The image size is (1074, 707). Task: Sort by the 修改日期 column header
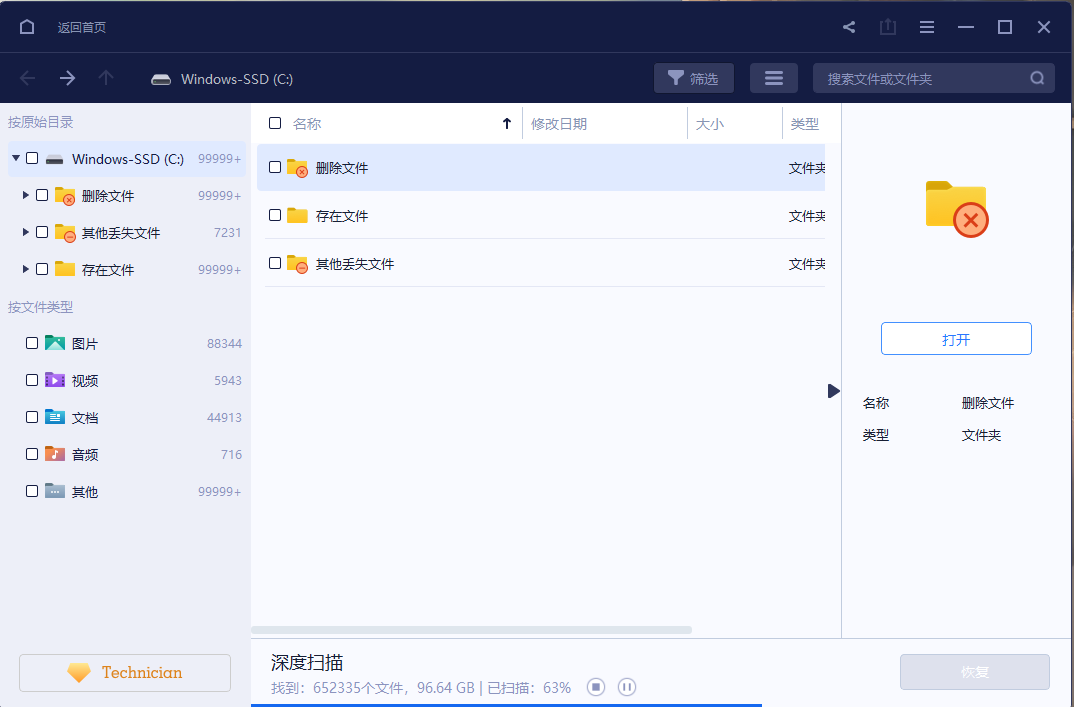559,124
